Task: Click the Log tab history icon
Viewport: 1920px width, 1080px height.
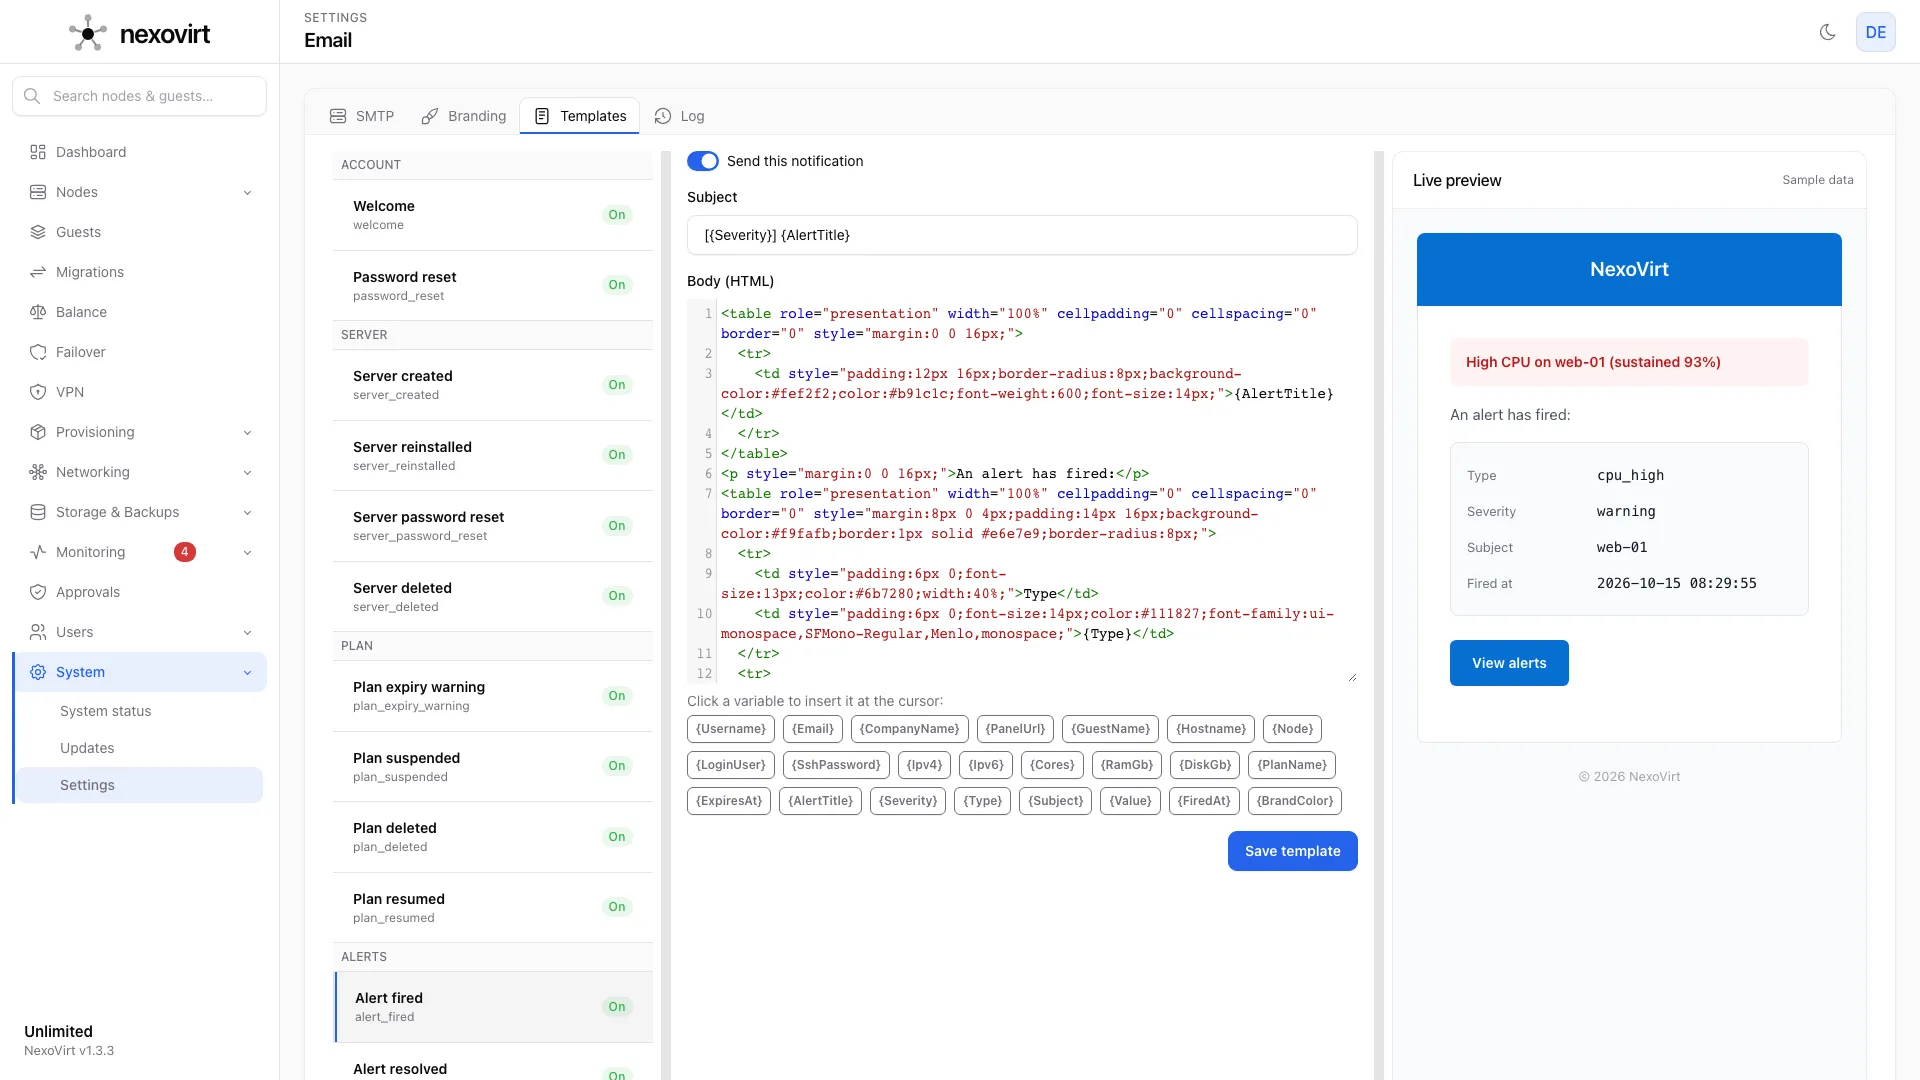Action: pos(663,116)
